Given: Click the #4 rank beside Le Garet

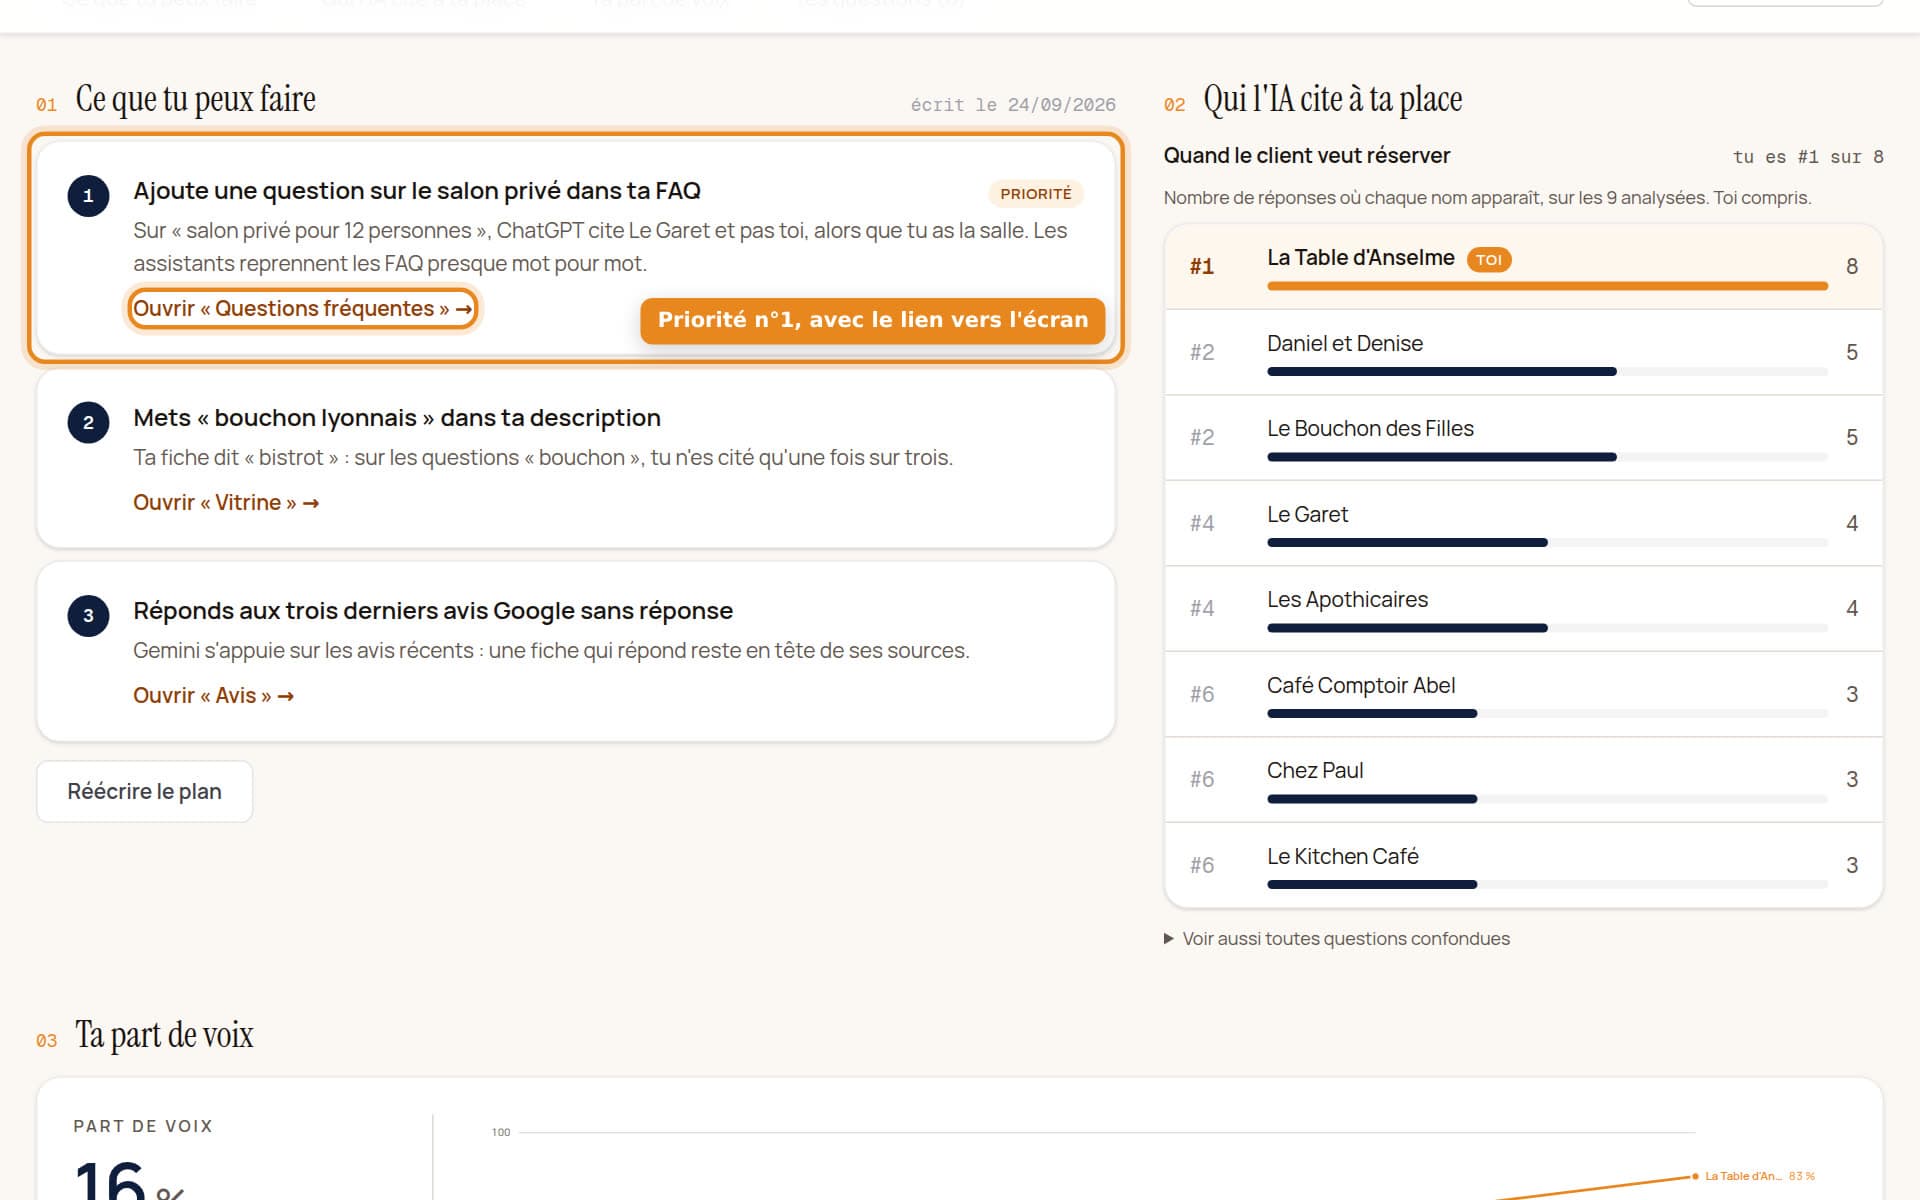Looking at the screenshot, I should 1202,523.
